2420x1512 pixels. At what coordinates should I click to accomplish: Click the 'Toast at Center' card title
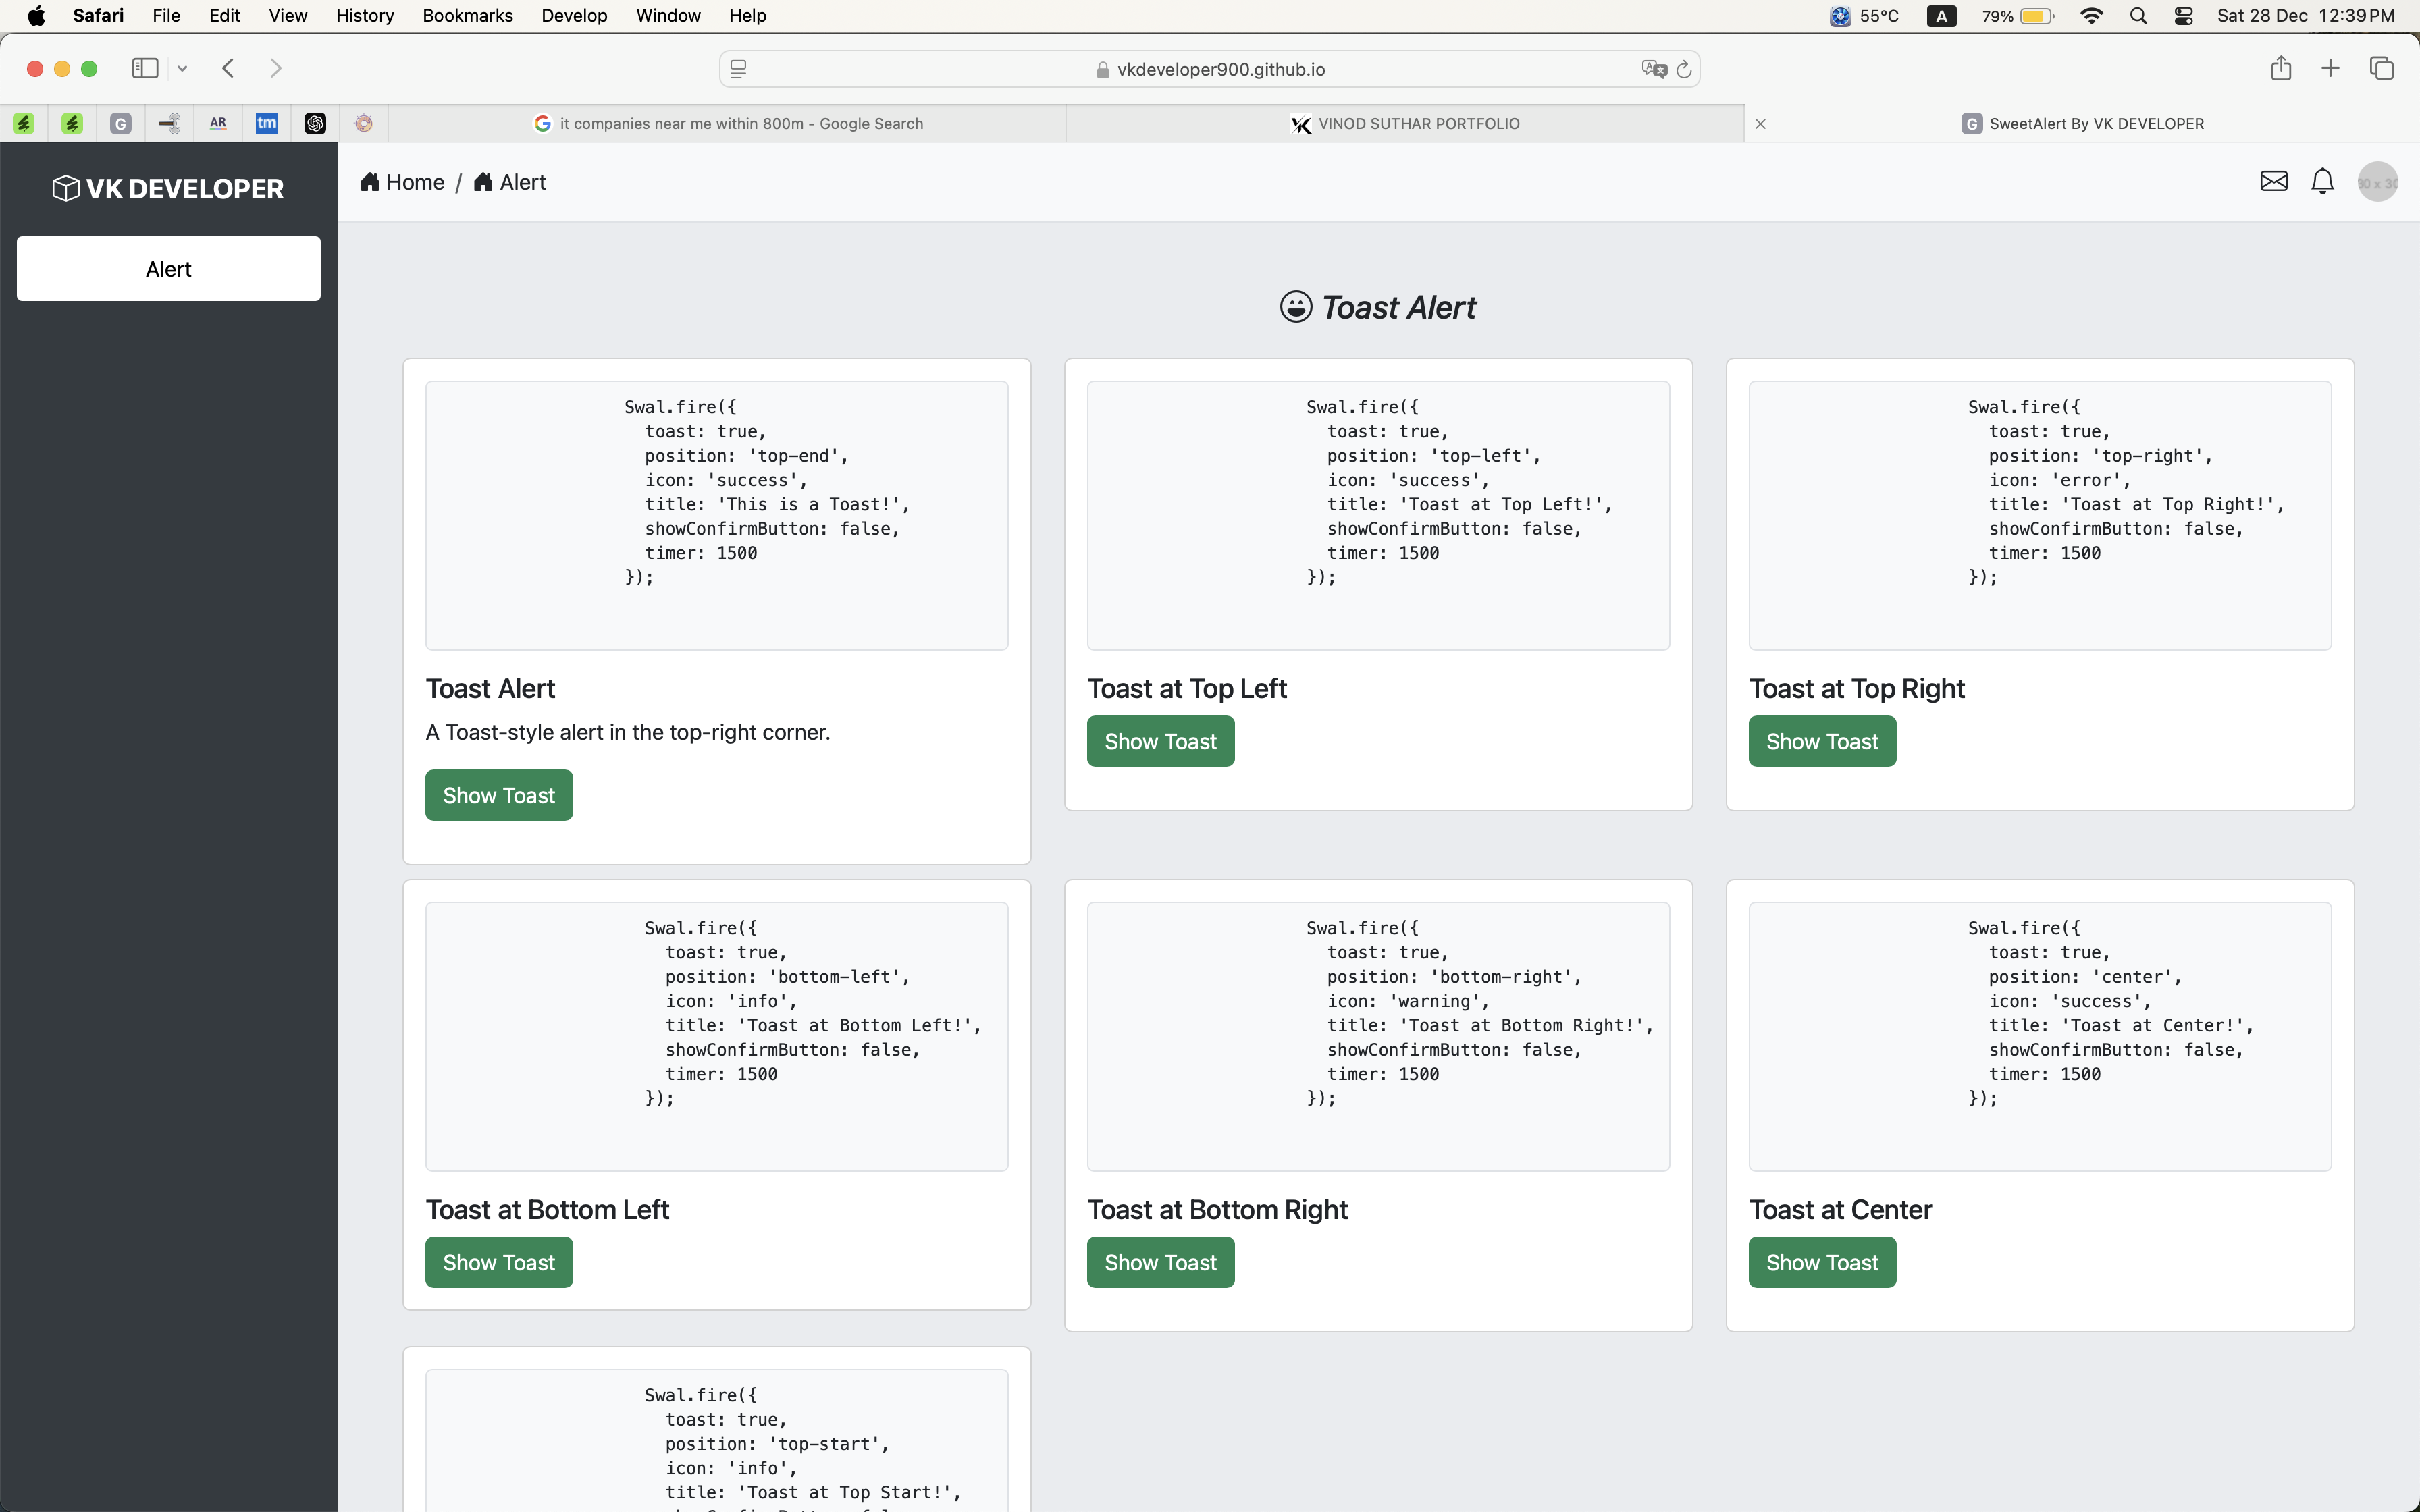1840,1209
